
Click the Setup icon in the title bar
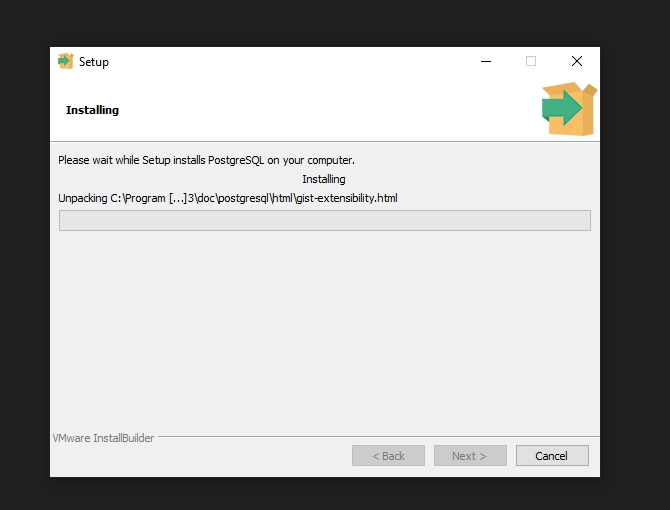[66, 61]
